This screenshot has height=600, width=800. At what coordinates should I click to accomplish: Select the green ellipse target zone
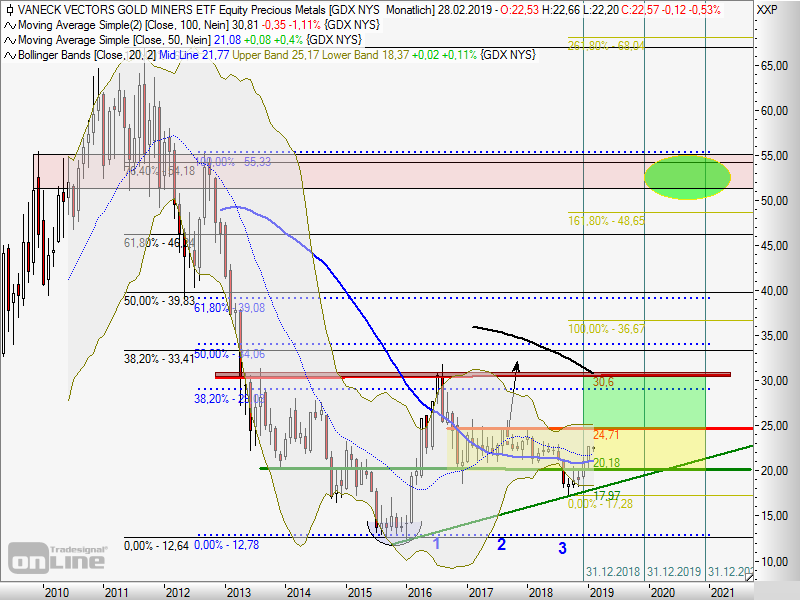(x=687, y=178)
